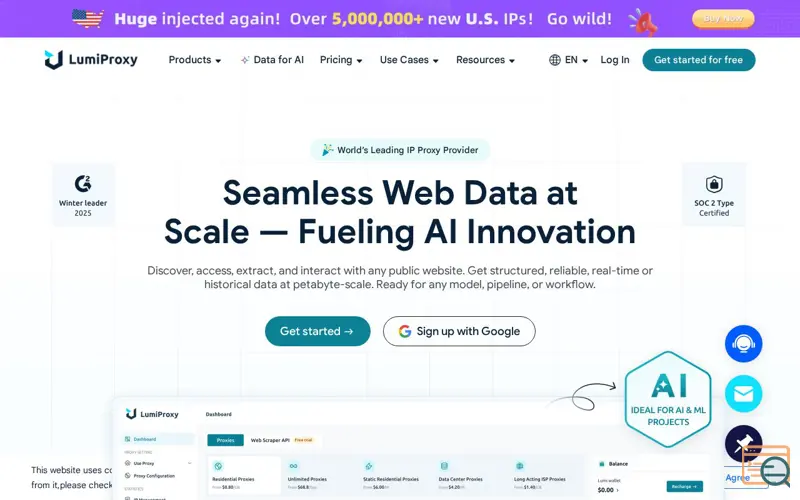Click the G2 Winter leader badge
The image size is (800, 500).
pyautogui.click(x=83, y=195)
